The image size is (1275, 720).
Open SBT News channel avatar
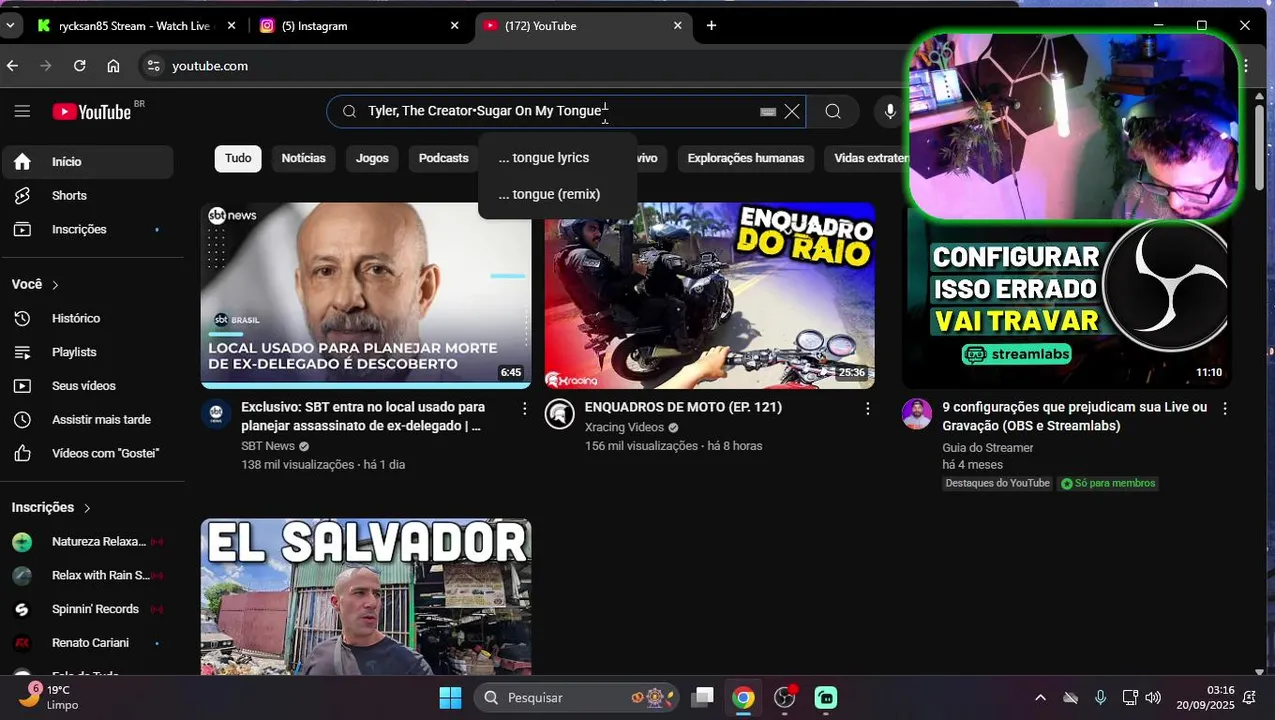coord(216,414)
